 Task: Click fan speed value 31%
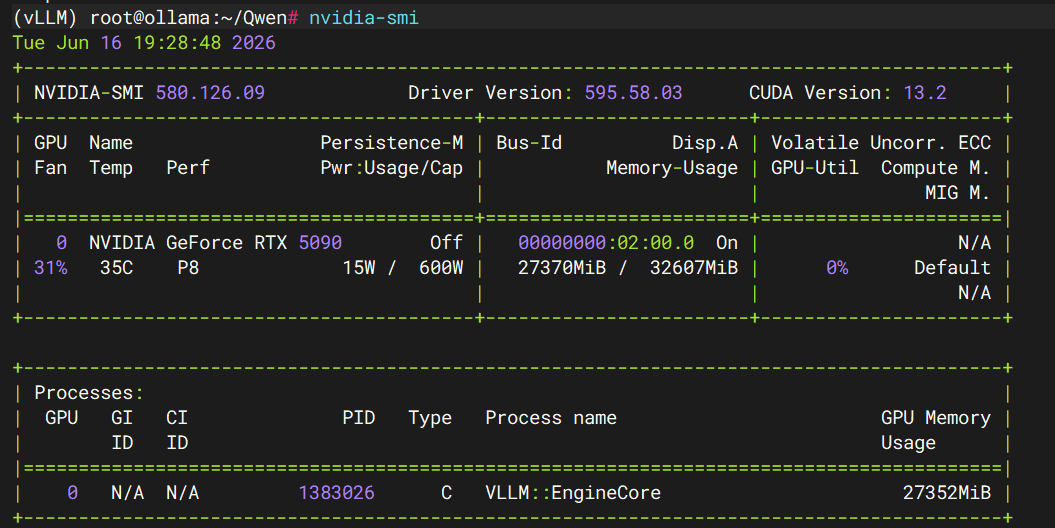click(50, 268)
